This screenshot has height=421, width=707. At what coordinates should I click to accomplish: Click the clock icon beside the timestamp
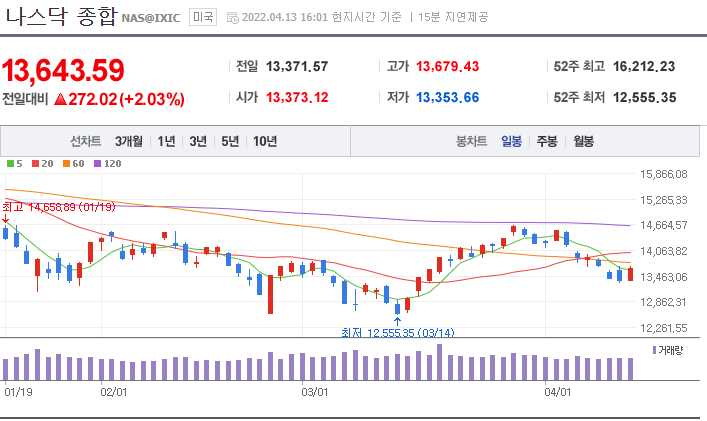point(233,18)
